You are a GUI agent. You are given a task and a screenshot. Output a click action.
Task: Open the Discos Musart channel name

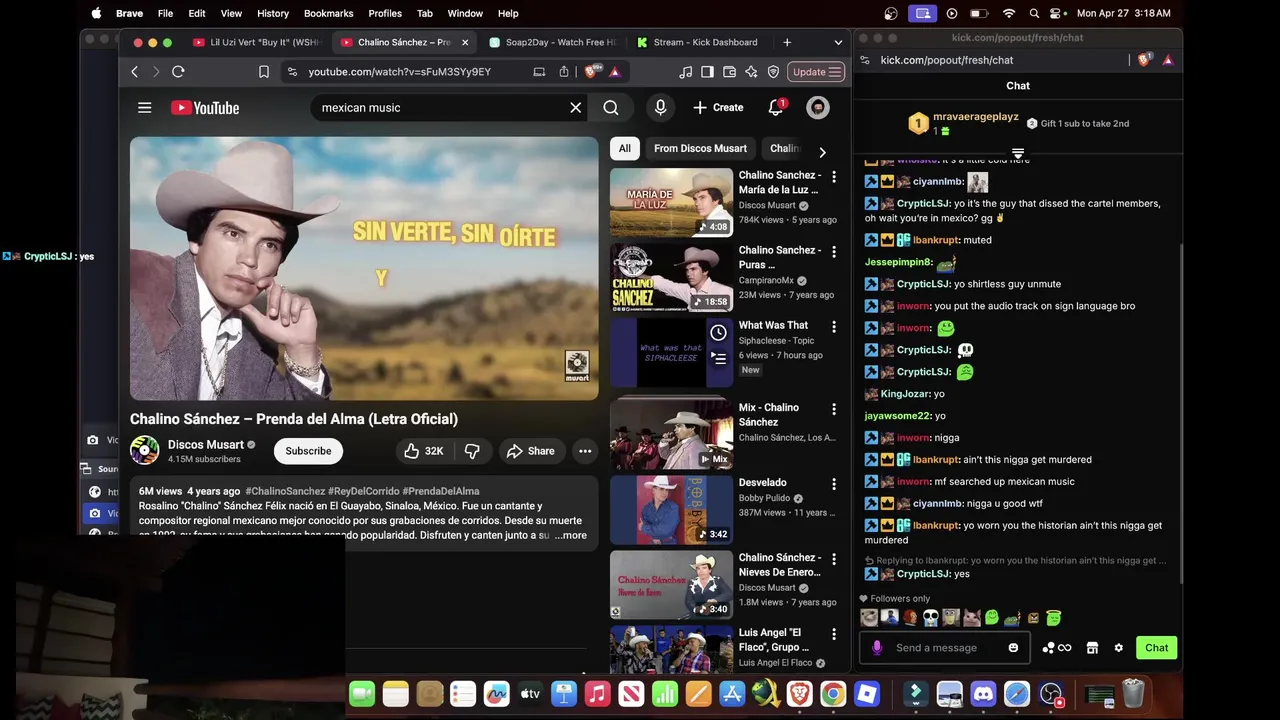click(206, 445)
